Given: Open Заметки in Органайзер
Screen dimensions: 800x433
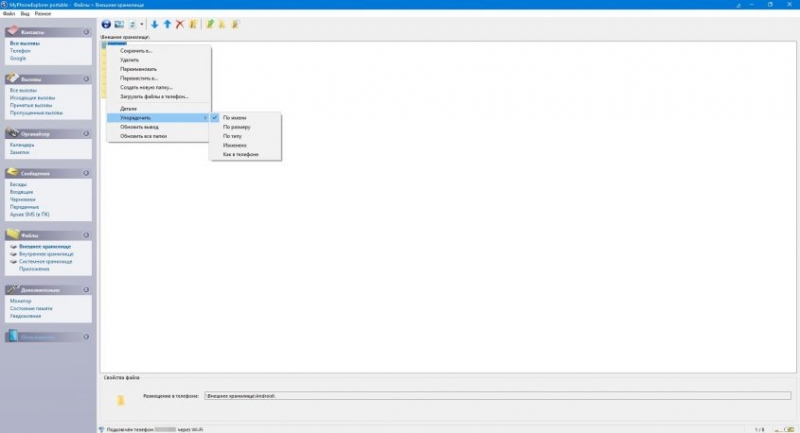Looking at the screenshot, I should [20, 152].
